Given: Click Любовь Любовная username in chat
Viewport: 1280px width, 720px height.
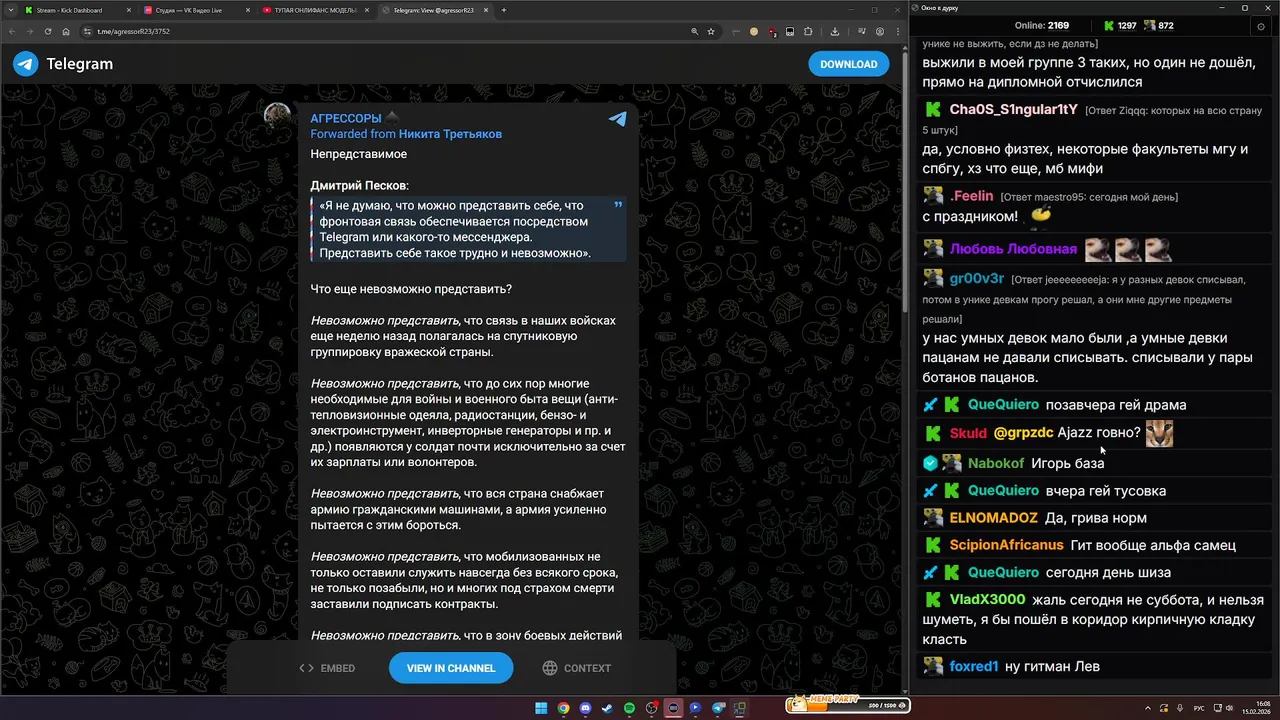Looking at the screenshot, I should [x=1013, y=249].
